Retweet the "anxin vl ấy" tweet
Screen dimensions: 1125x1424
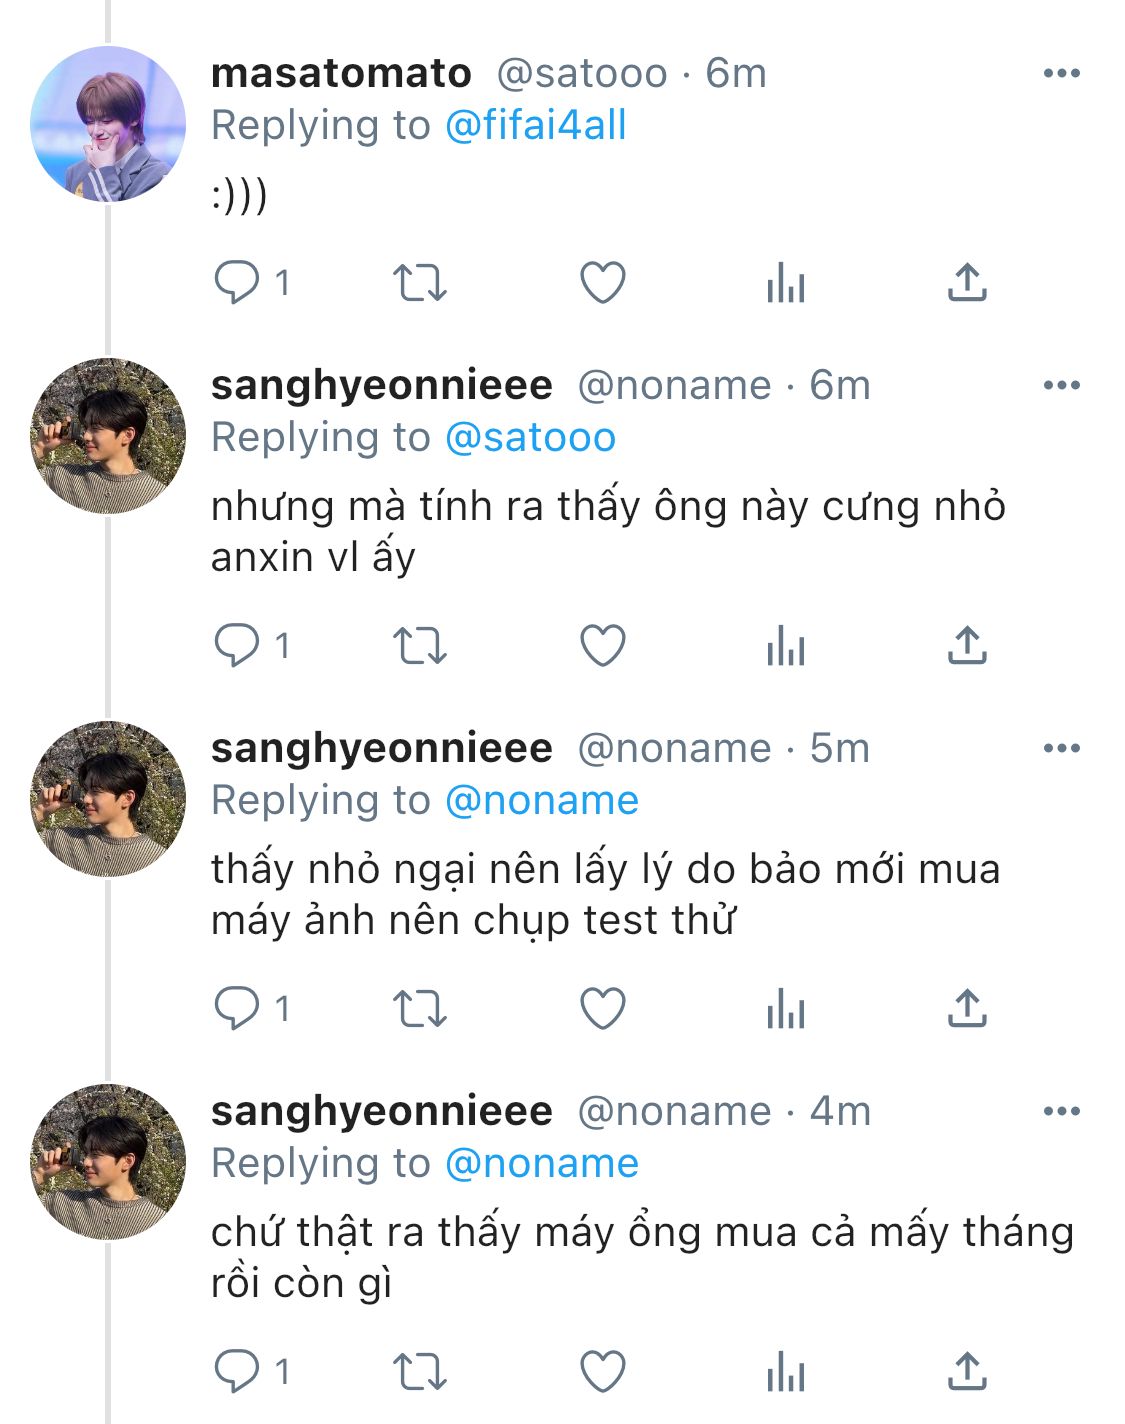point(419,646)
